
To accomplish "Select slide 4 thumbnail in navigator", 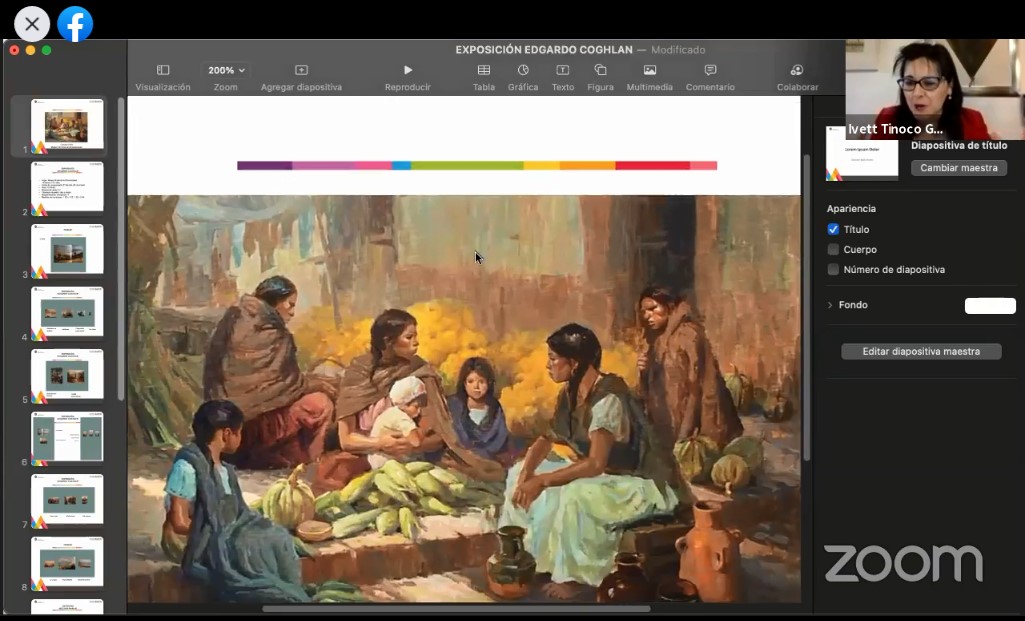I will pyautogui.click(x=67, y=312).
